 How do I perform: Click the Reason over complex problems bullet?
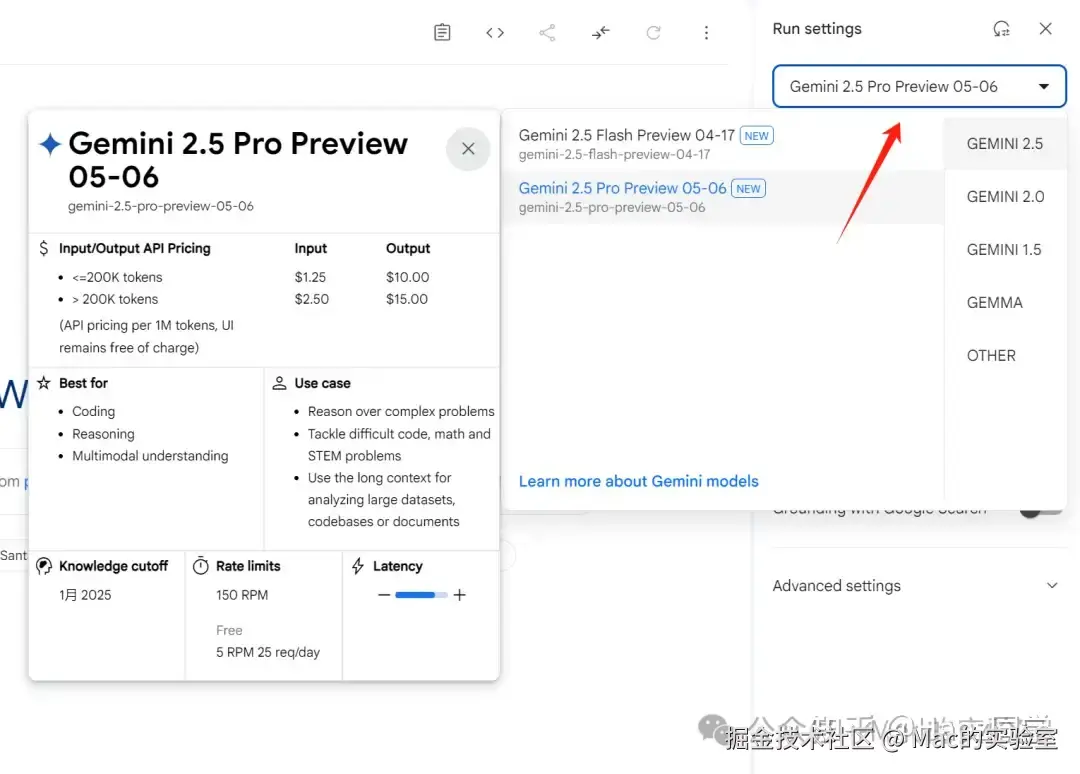401,411
